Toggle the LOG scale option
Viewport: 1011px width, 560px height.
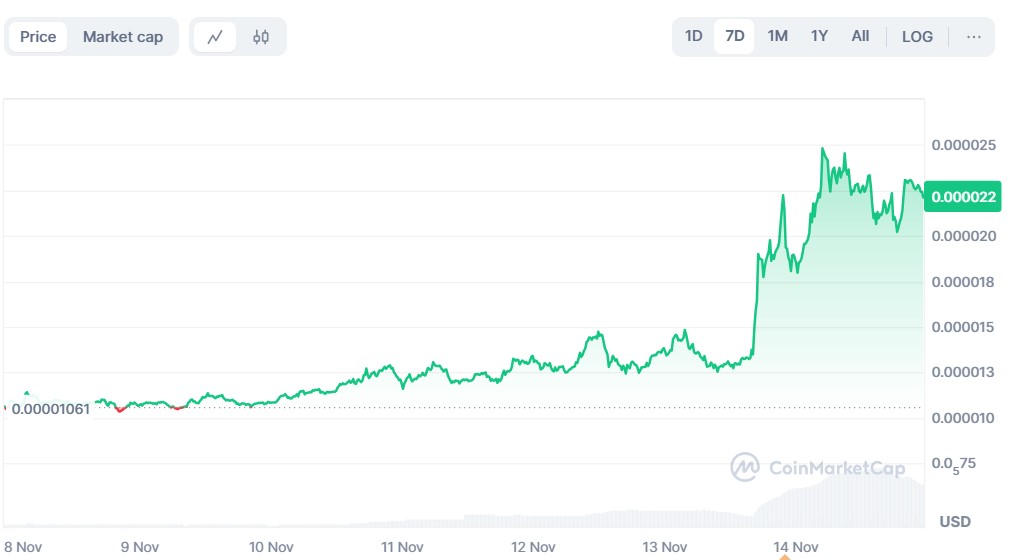(916, 37)
